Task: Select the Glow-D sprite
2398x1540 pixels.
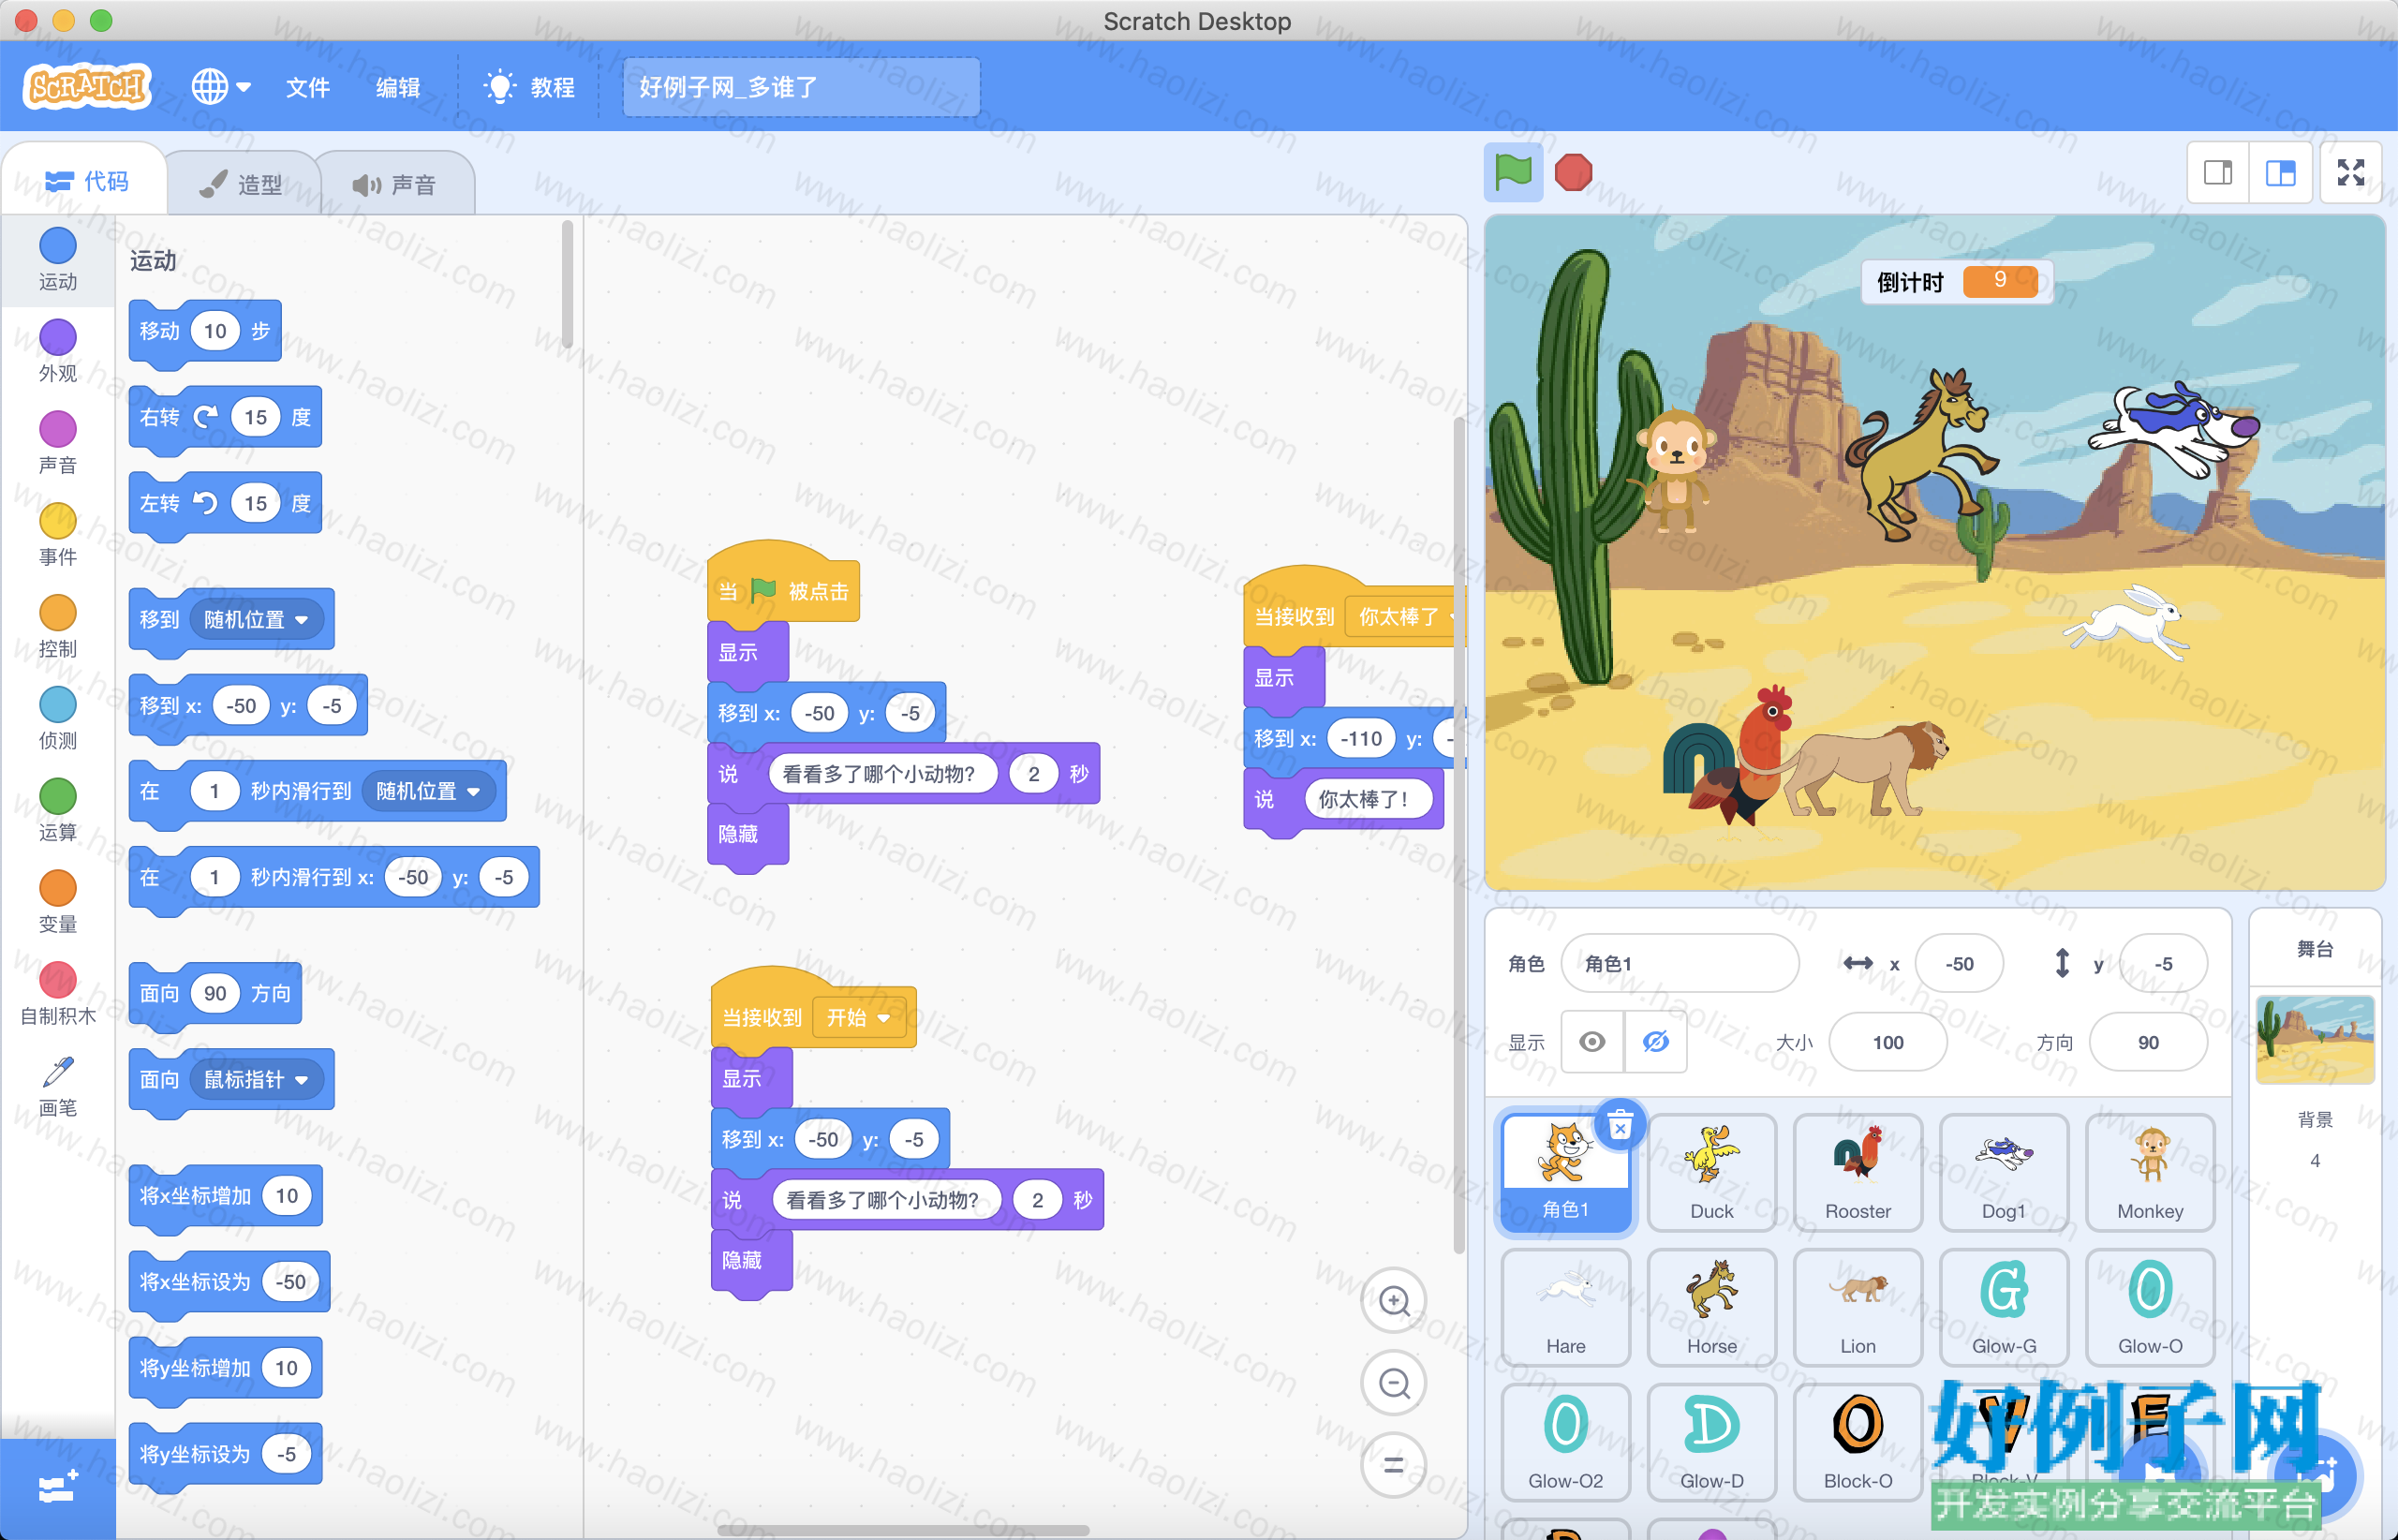Action: [x=1712, y=1442]
